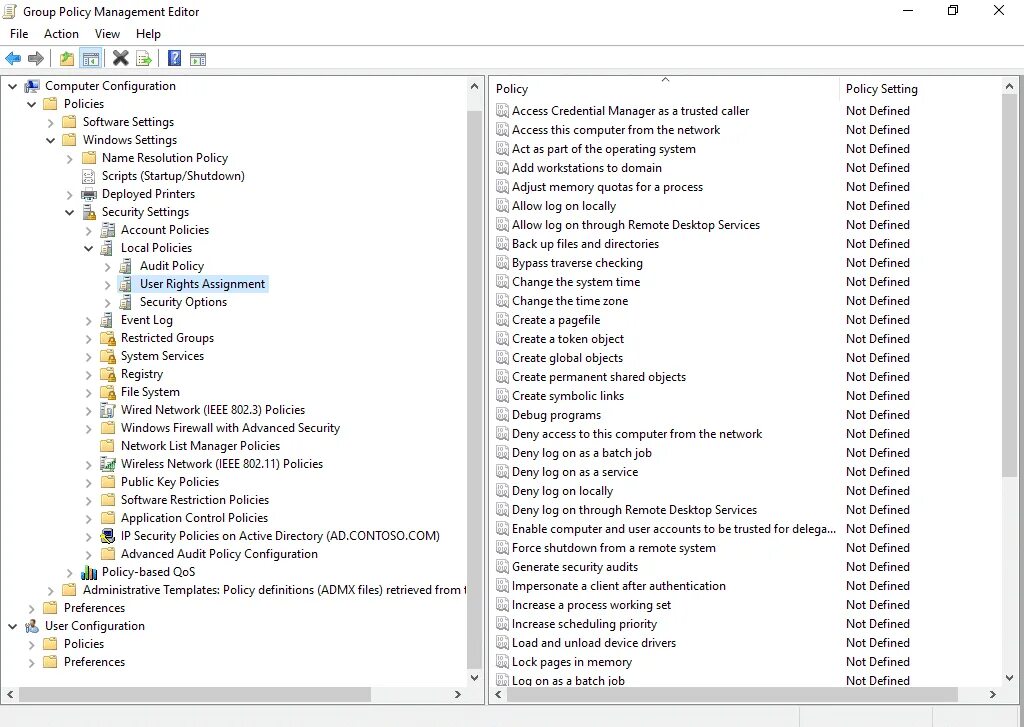Click the tree pane vertical scrollbar thumb
The image size is (1024, 727).
[x=475, y=389]
